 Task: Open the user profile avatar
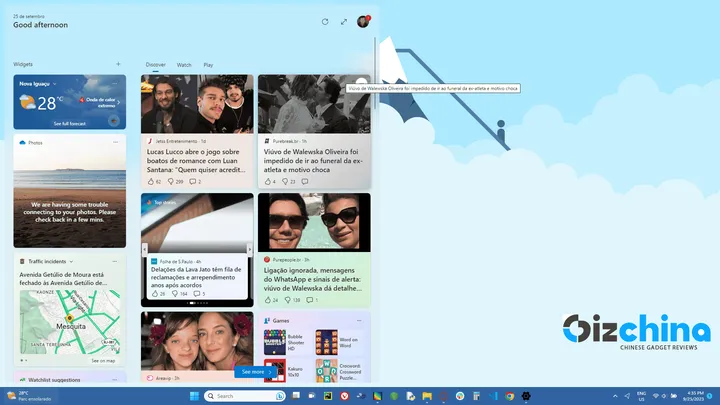[363, 21]
